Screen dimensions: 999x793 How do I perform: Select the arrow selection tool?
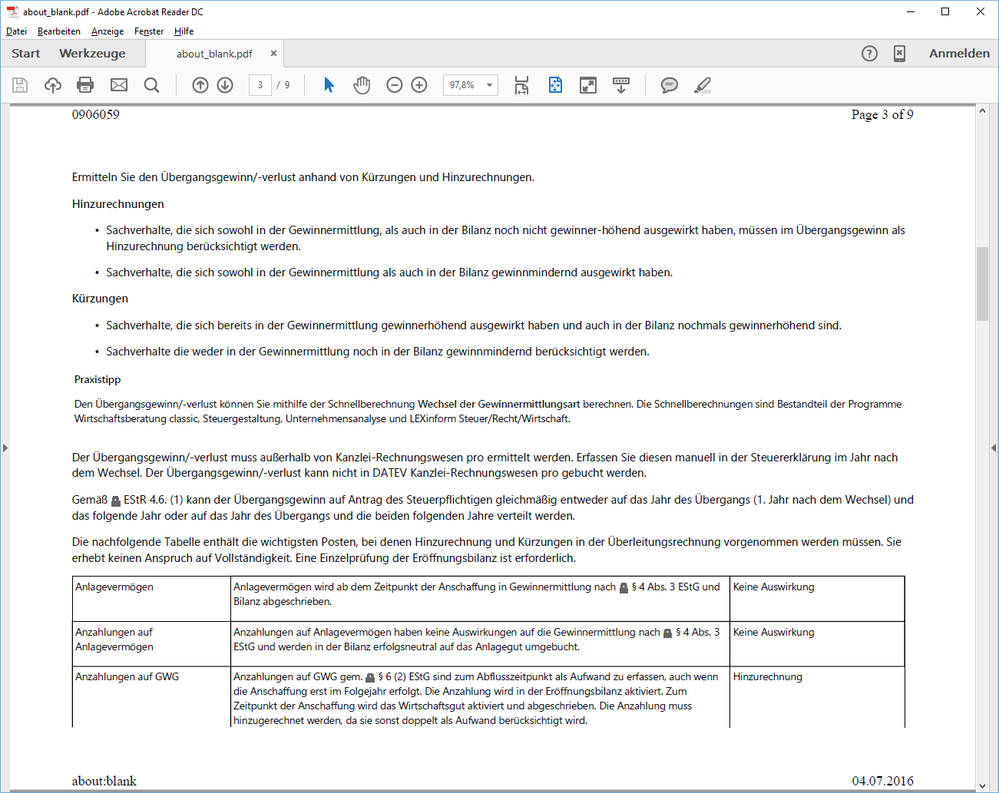(329, 85)
